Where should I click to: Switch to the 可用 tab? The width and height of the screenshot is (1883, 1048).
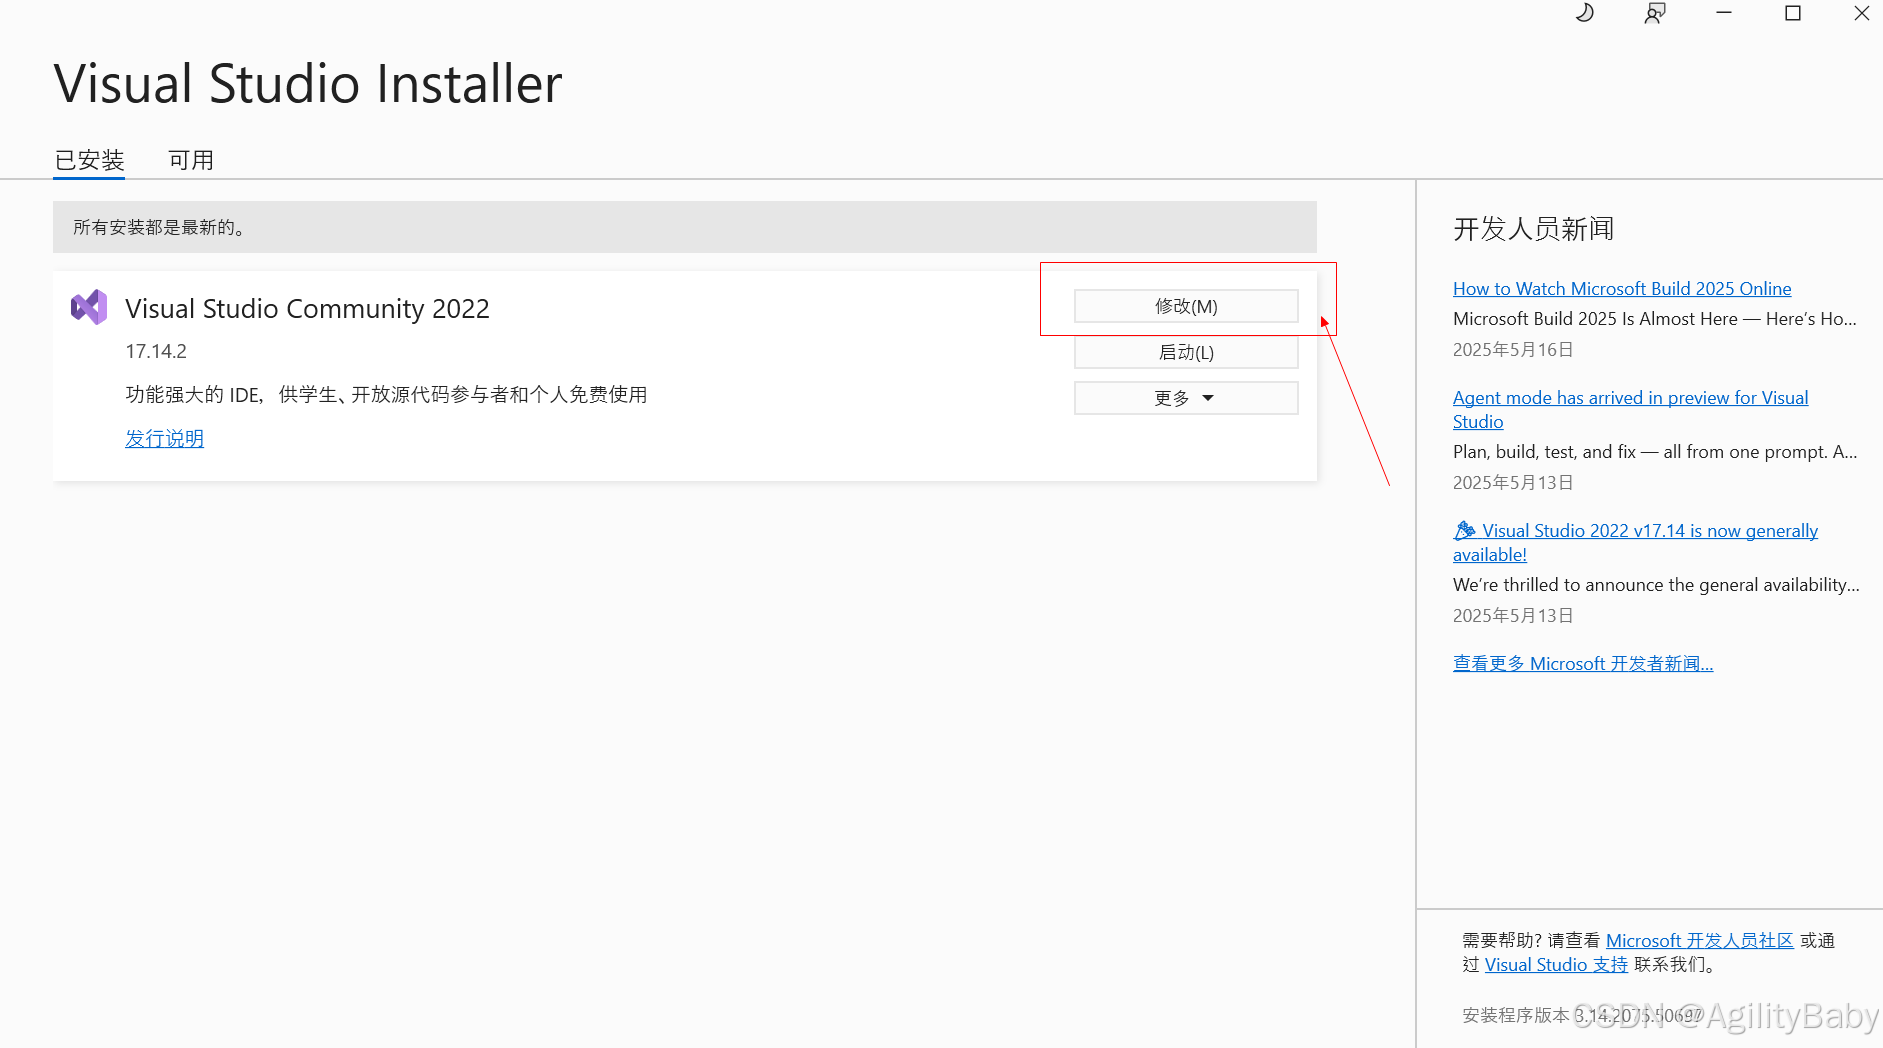191,160
